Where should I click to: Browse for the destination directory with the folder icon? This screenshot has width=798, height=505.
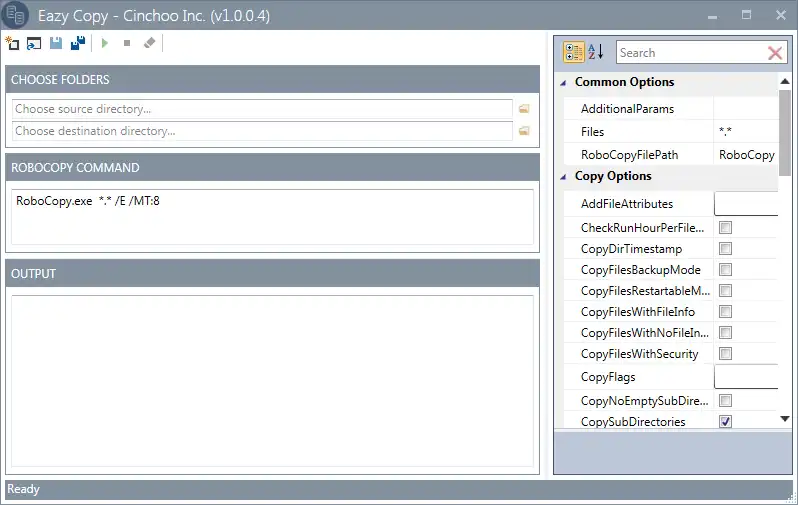(524, 131)
